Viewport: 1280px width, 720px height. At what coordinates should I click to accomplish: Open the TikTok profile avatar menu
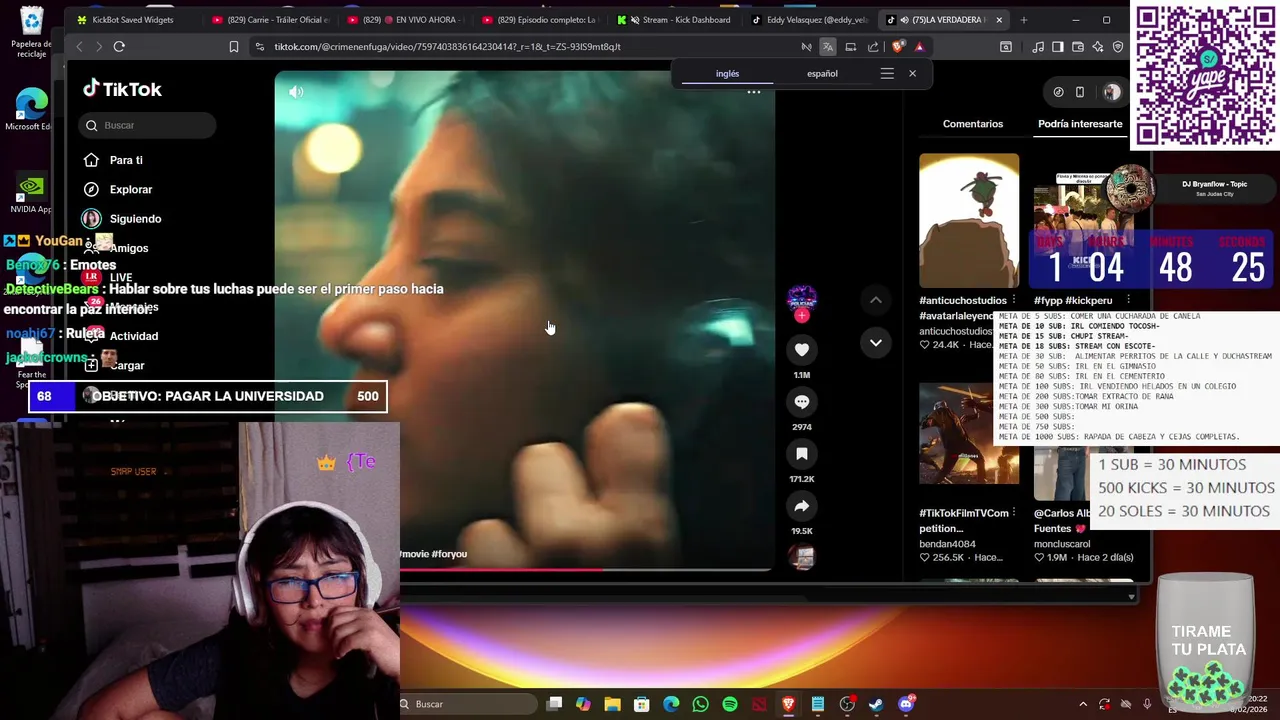coord(1112,92)
